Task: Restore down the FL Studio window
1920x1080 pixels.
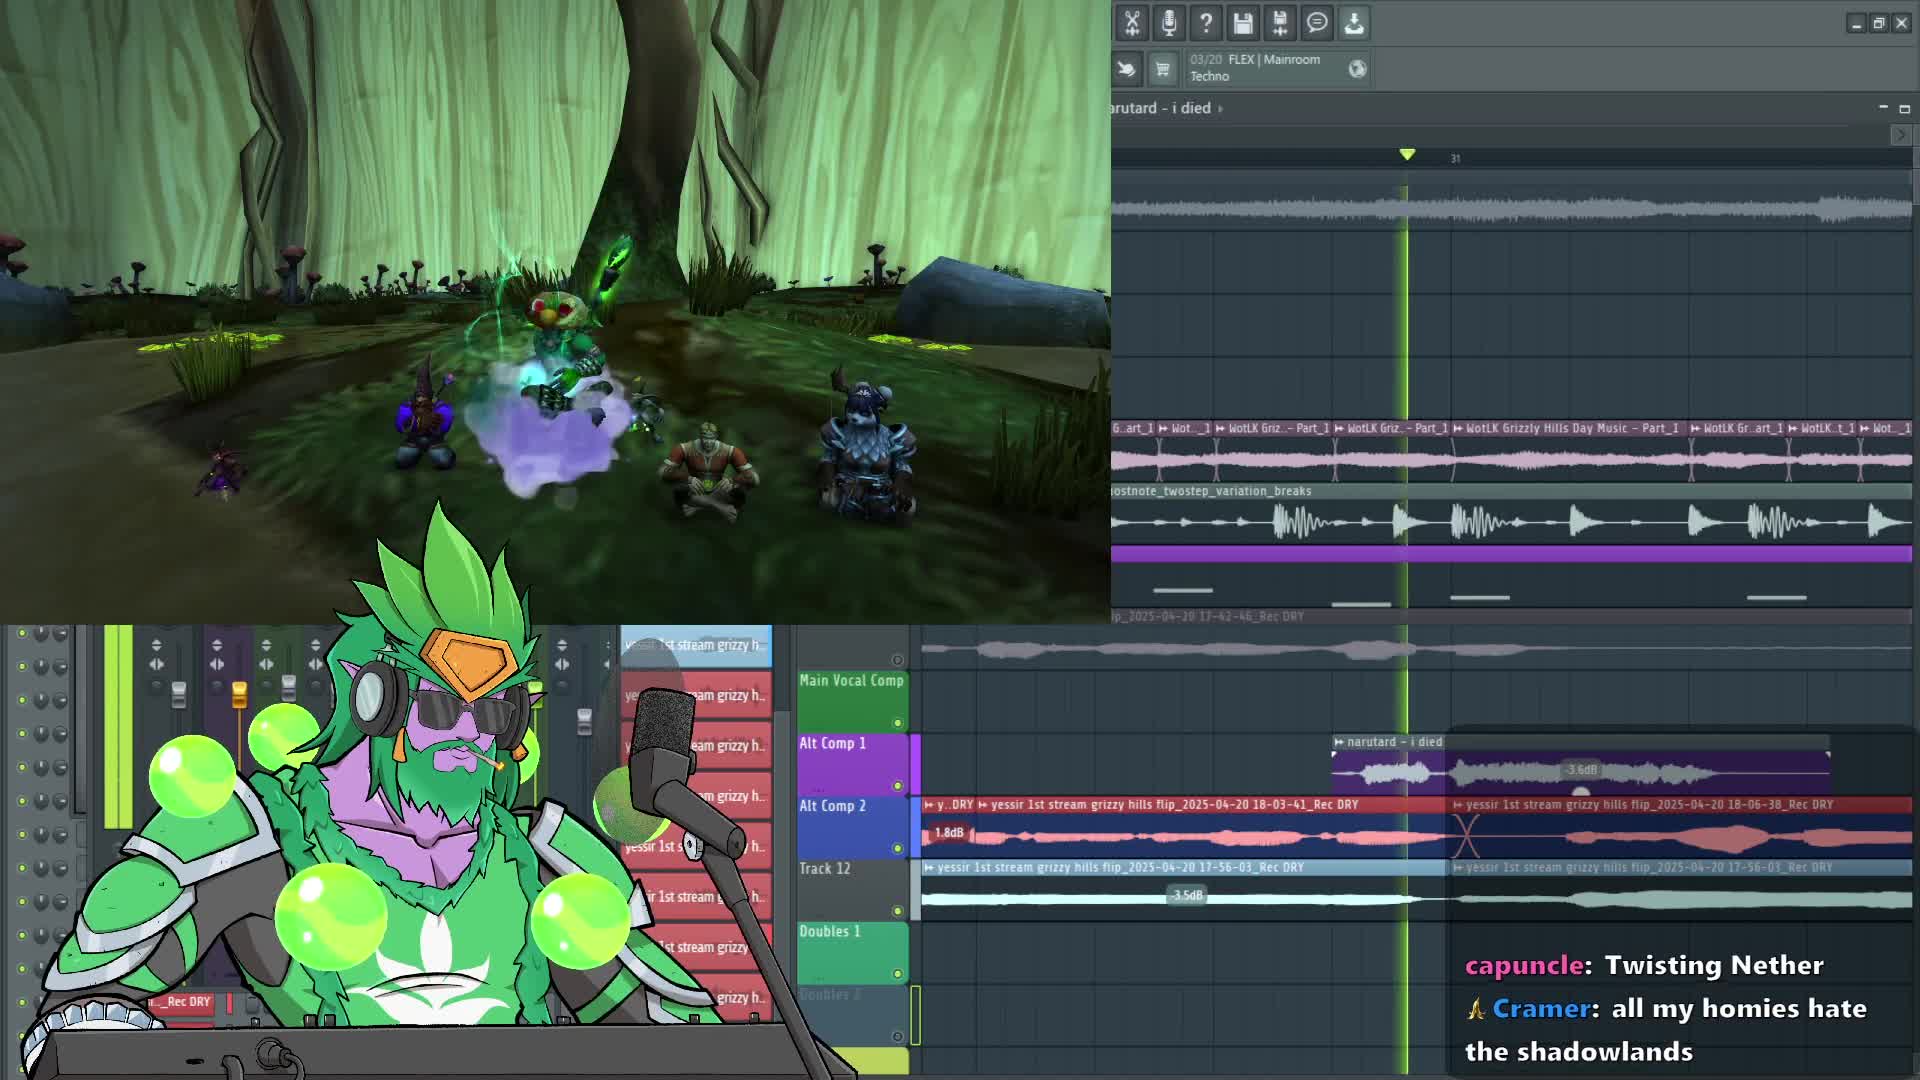Action: 1879,23
